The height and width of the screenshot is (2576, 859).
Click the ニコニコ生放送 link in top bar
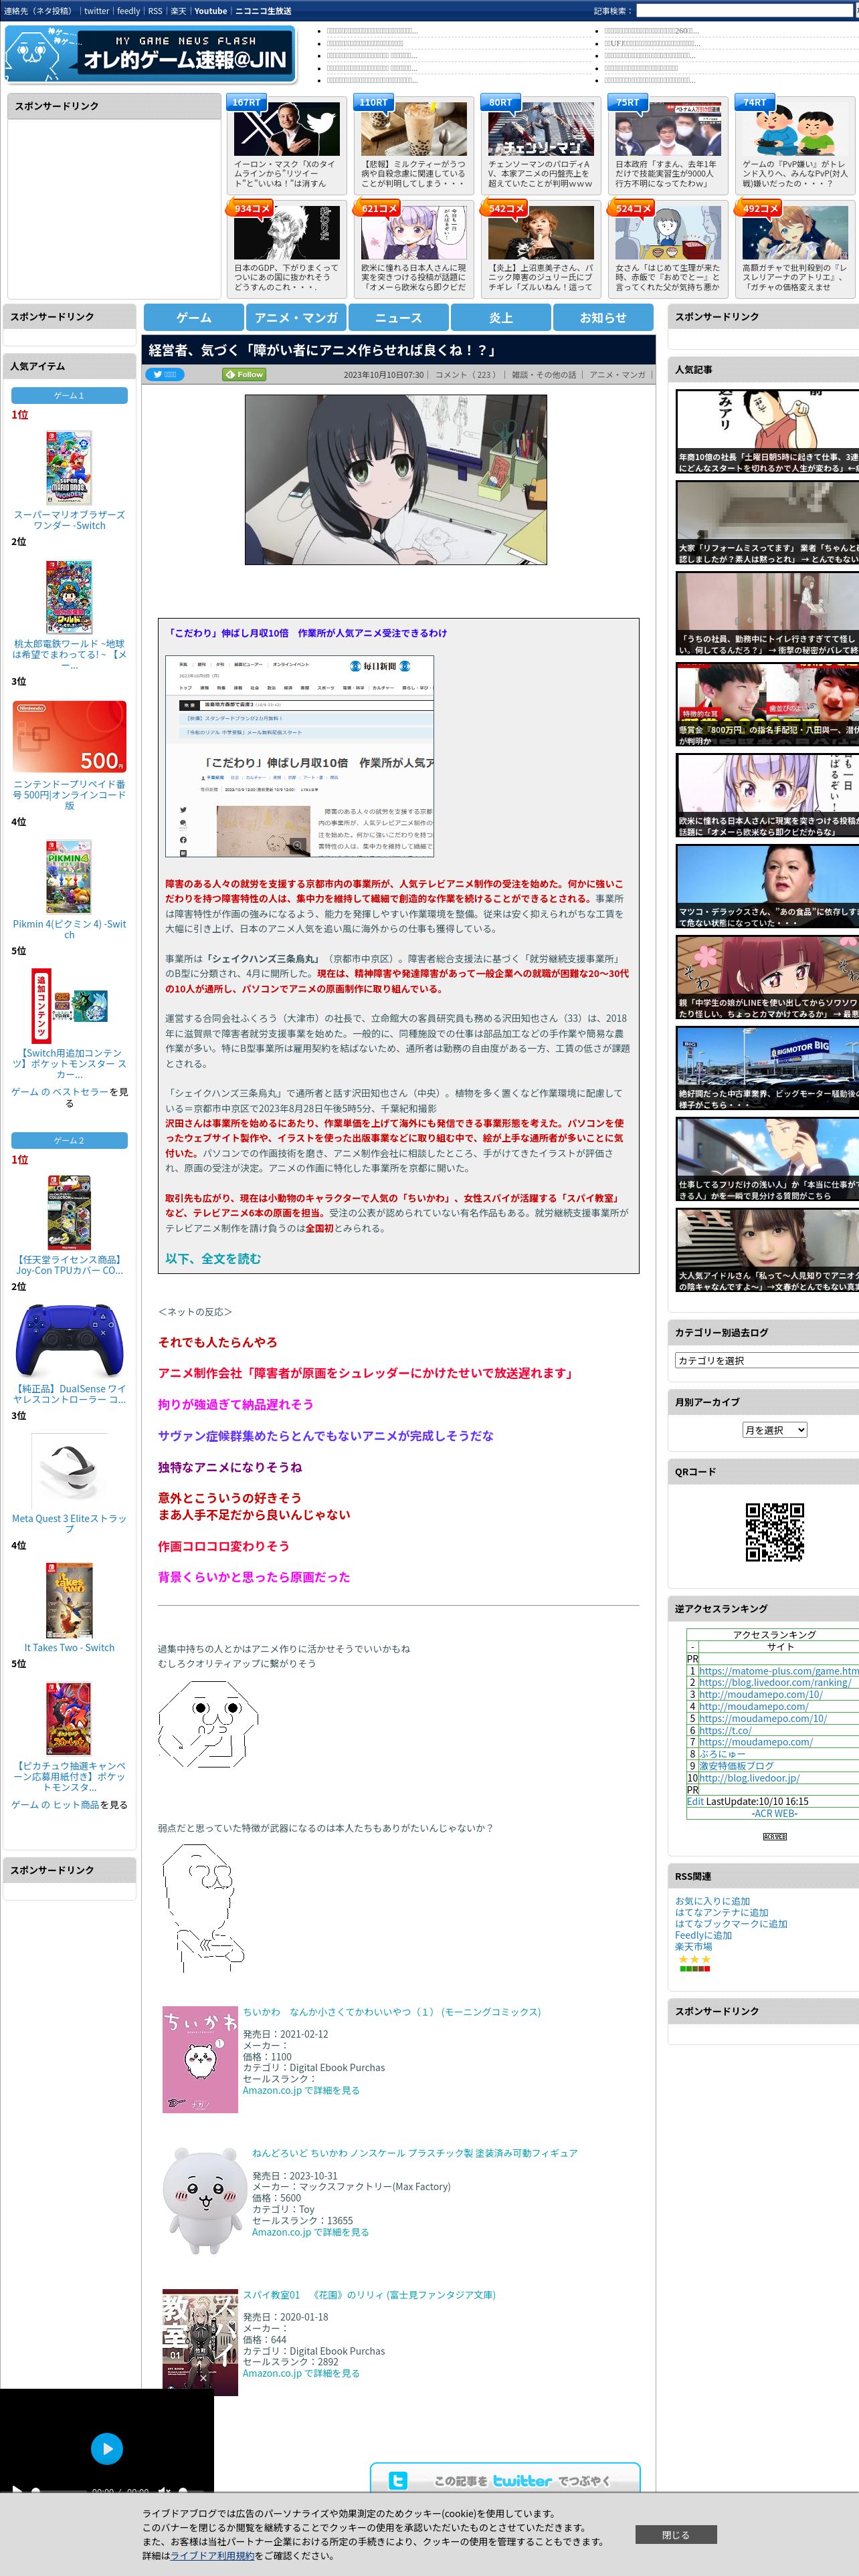pyautogui.click(x=263, y=11)
